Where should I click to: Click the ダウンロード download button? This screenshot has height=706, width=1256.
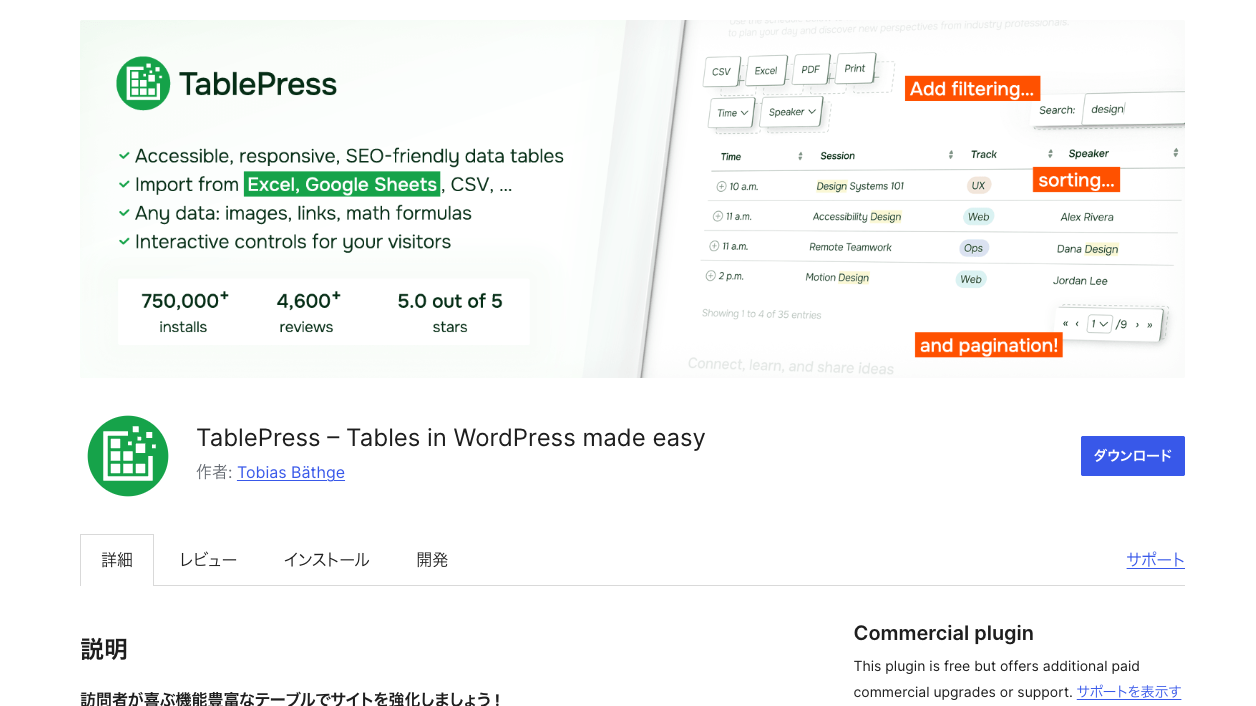pyautogui.click(x=1132, y=456)
